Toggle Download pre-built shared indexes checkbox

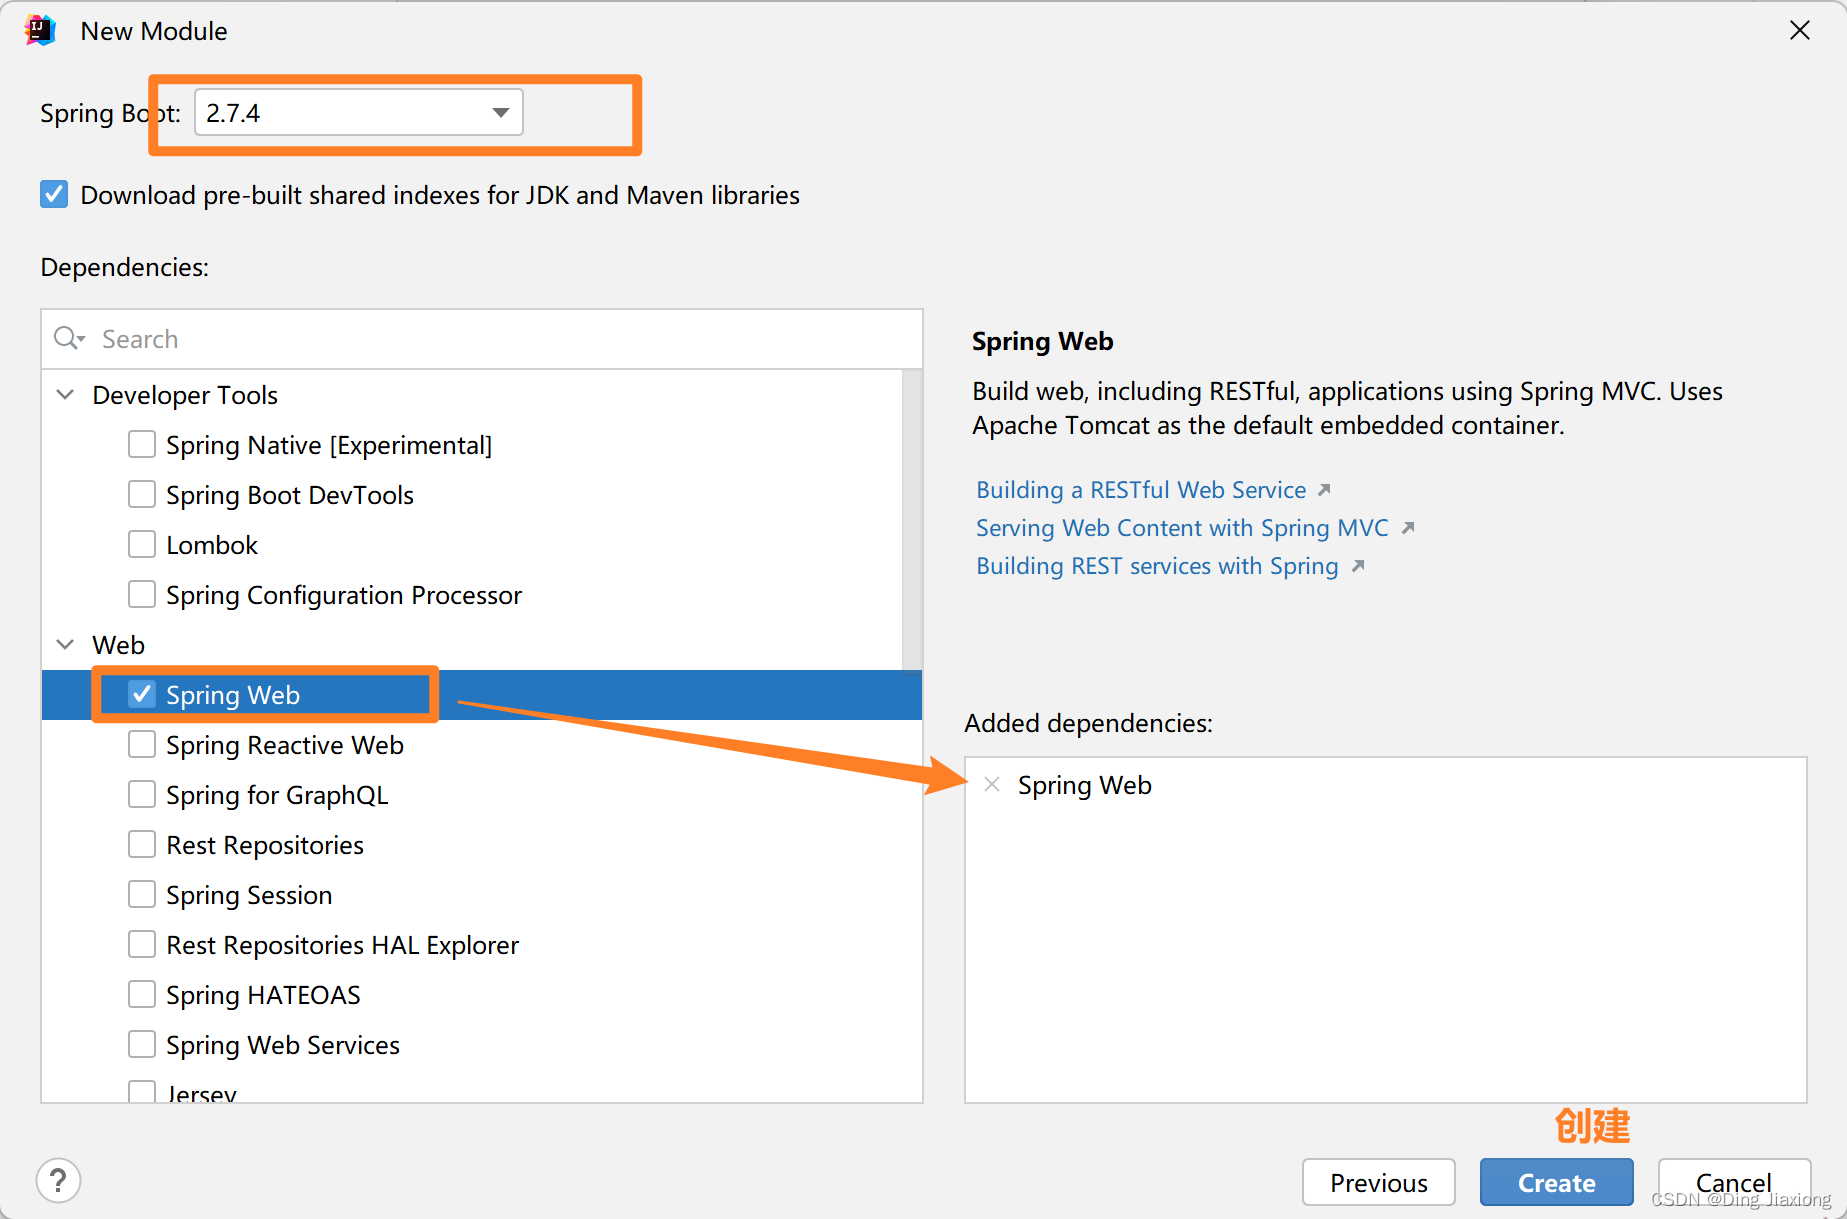point(54,194)
